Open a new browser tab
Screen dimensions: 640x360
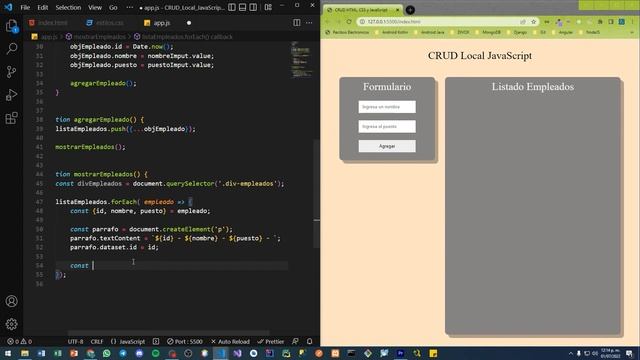pyautogui.click(x=410, y=10)
